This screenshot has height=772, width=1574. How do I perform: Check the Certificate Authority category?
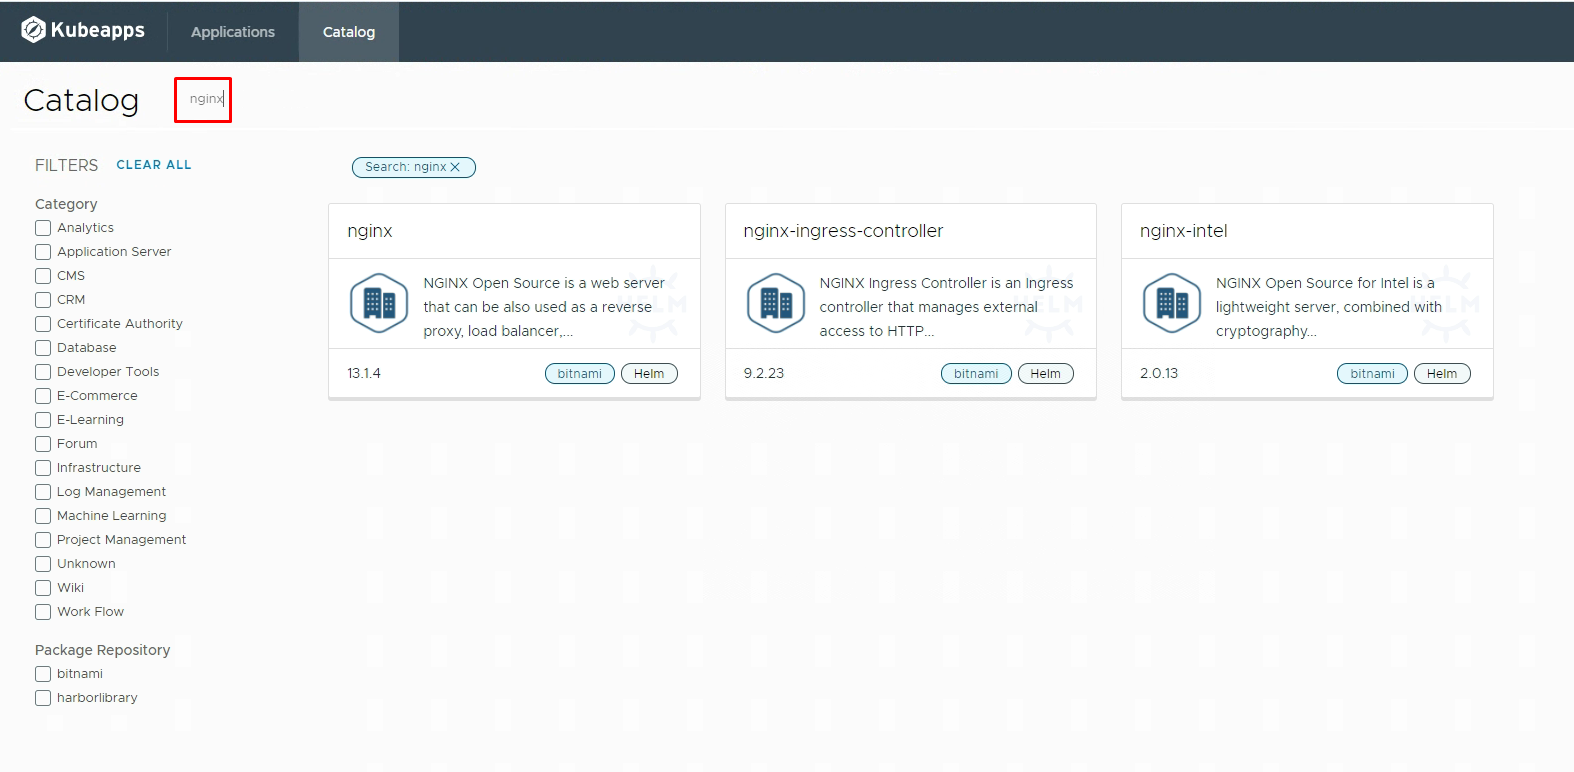click(x=43, y=324)
